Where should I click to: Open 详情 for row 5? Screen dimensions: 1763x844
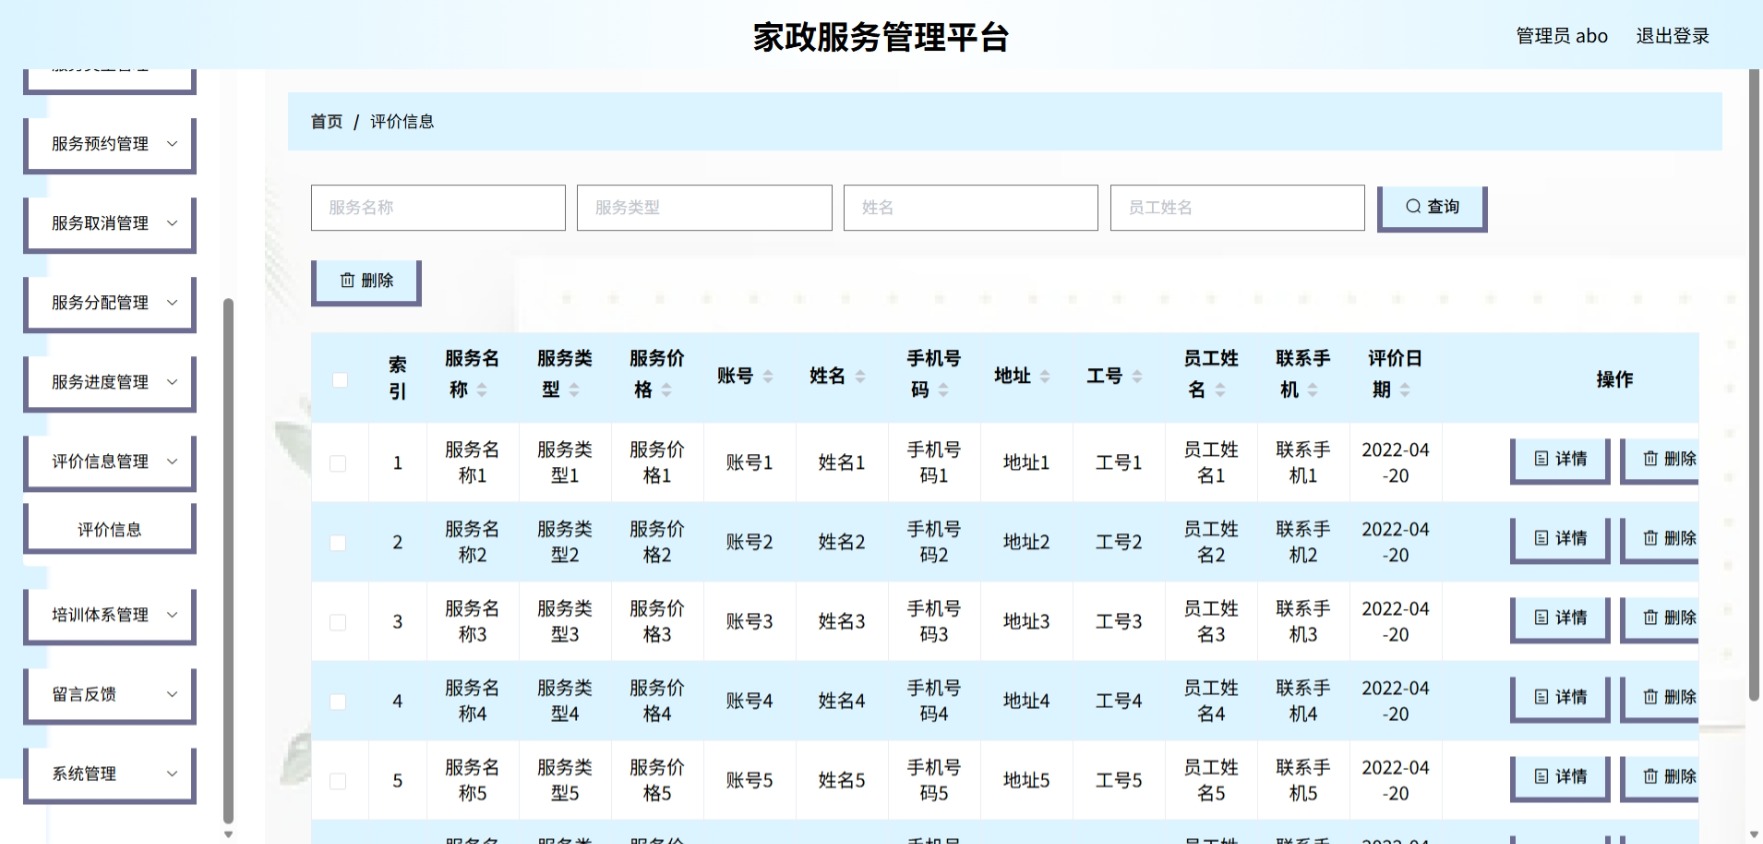click(x=1560, y=778)
